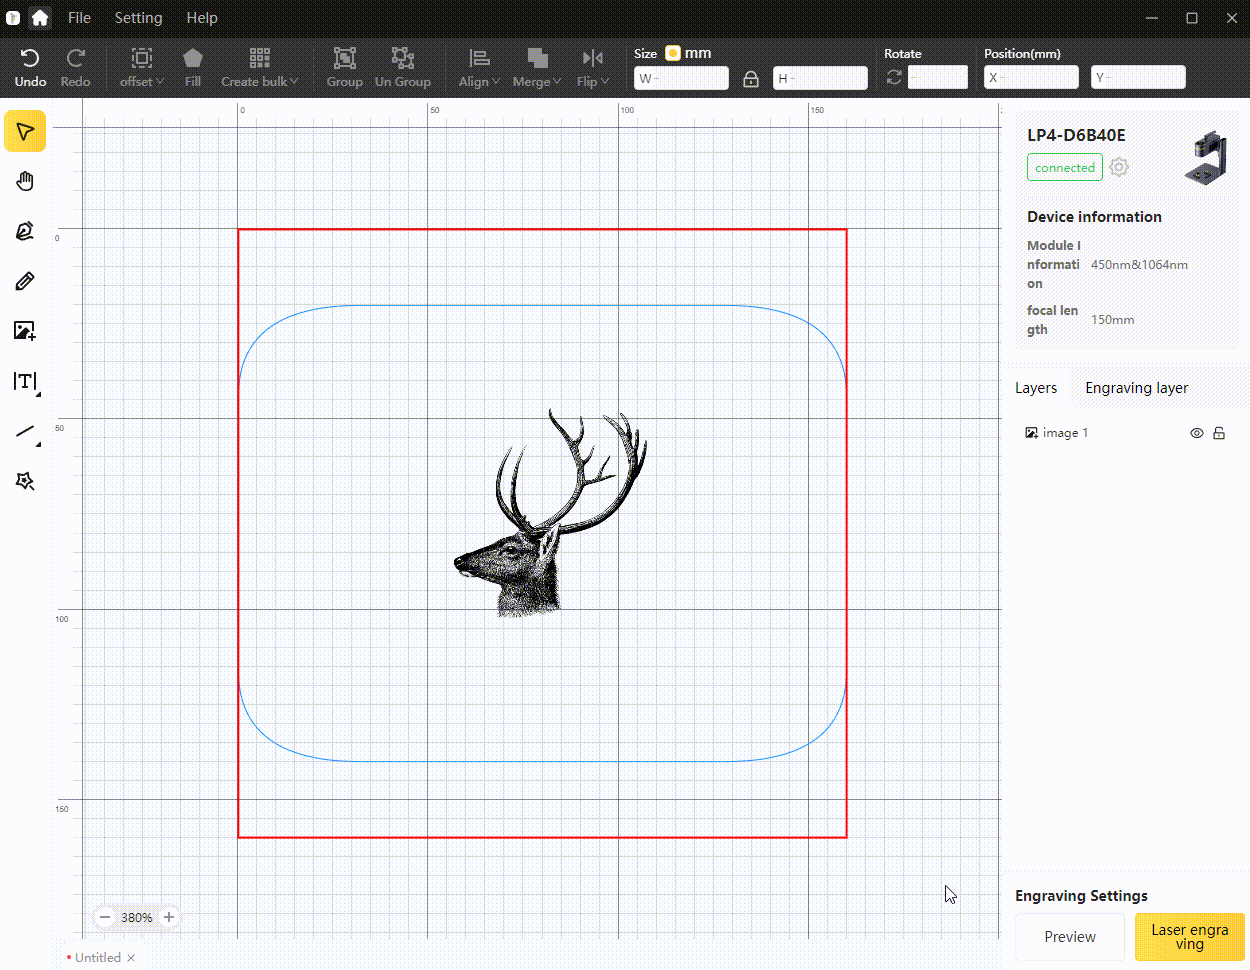This screenshot has height=970, width=1250.
Task: Choose the Pen path tool
Action: point(25,231)
